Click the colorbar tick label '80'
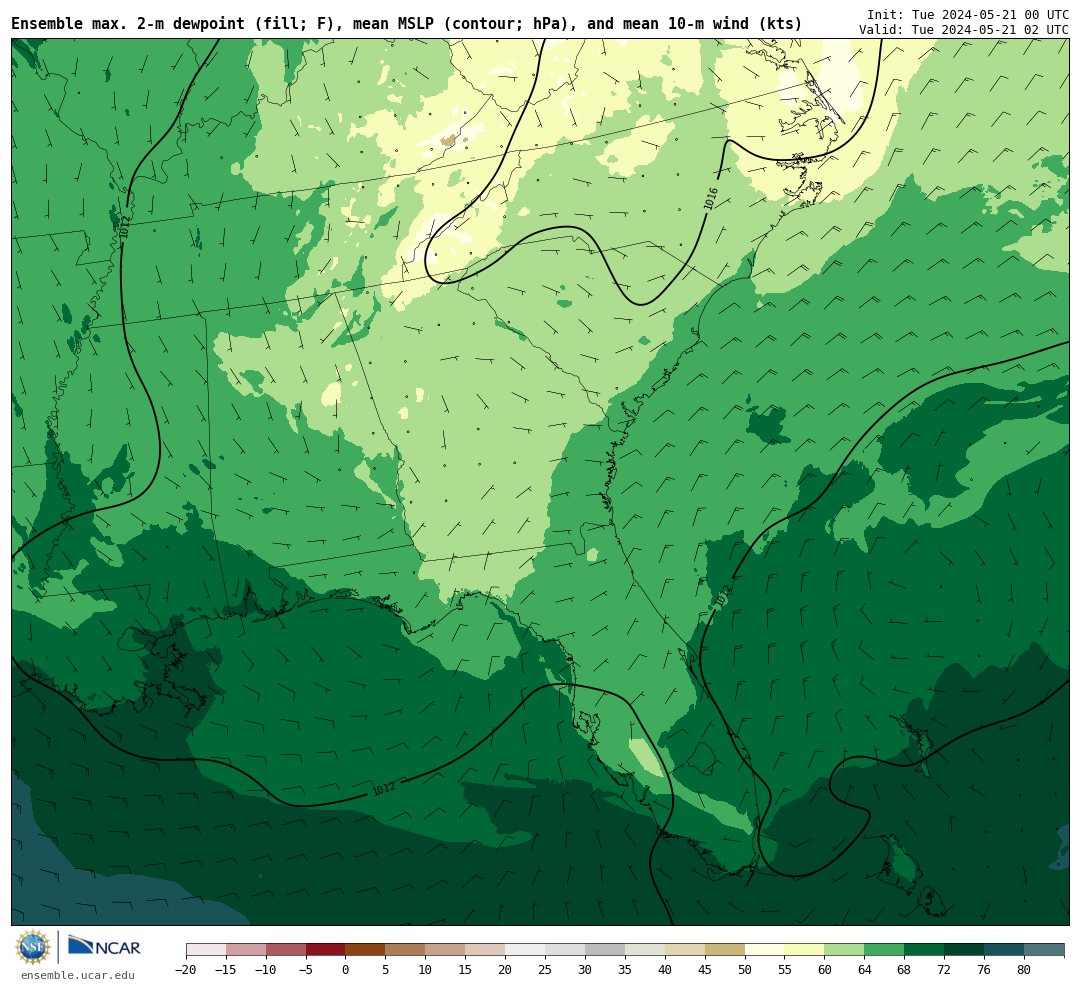This screenshot has height=988, width=1080. point(1024,970)
